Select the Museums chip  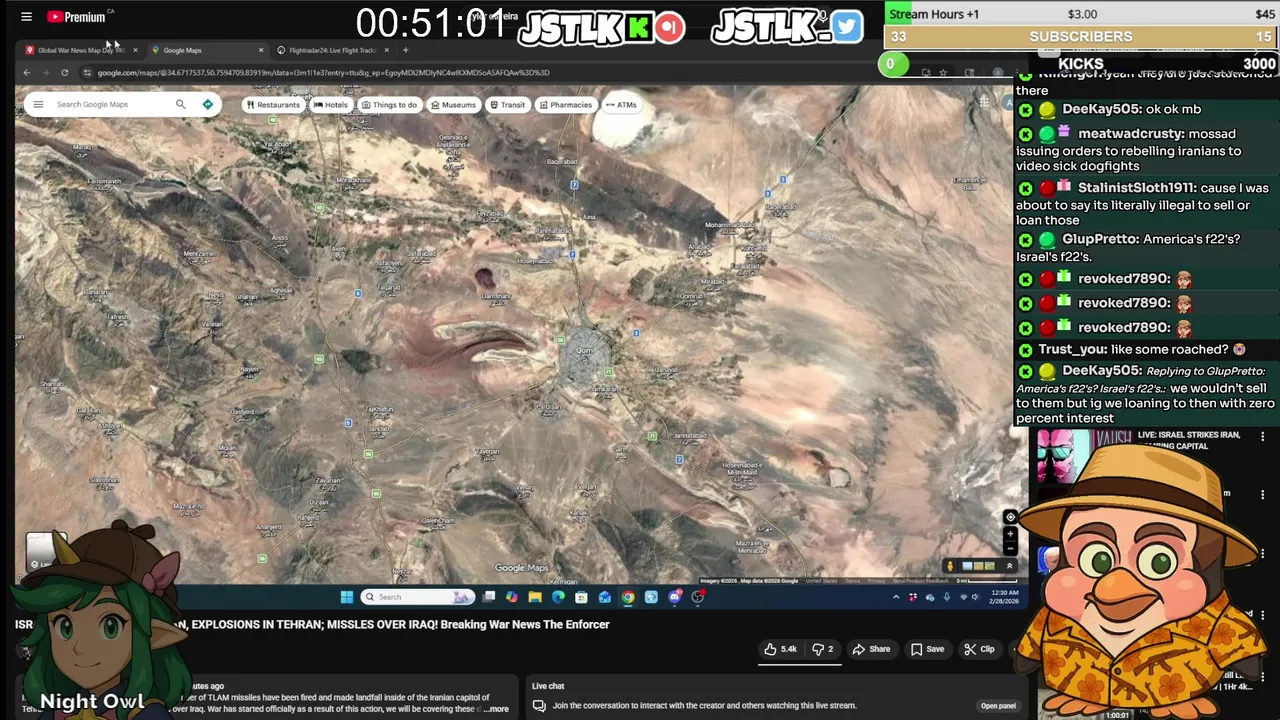pos(454,104)
